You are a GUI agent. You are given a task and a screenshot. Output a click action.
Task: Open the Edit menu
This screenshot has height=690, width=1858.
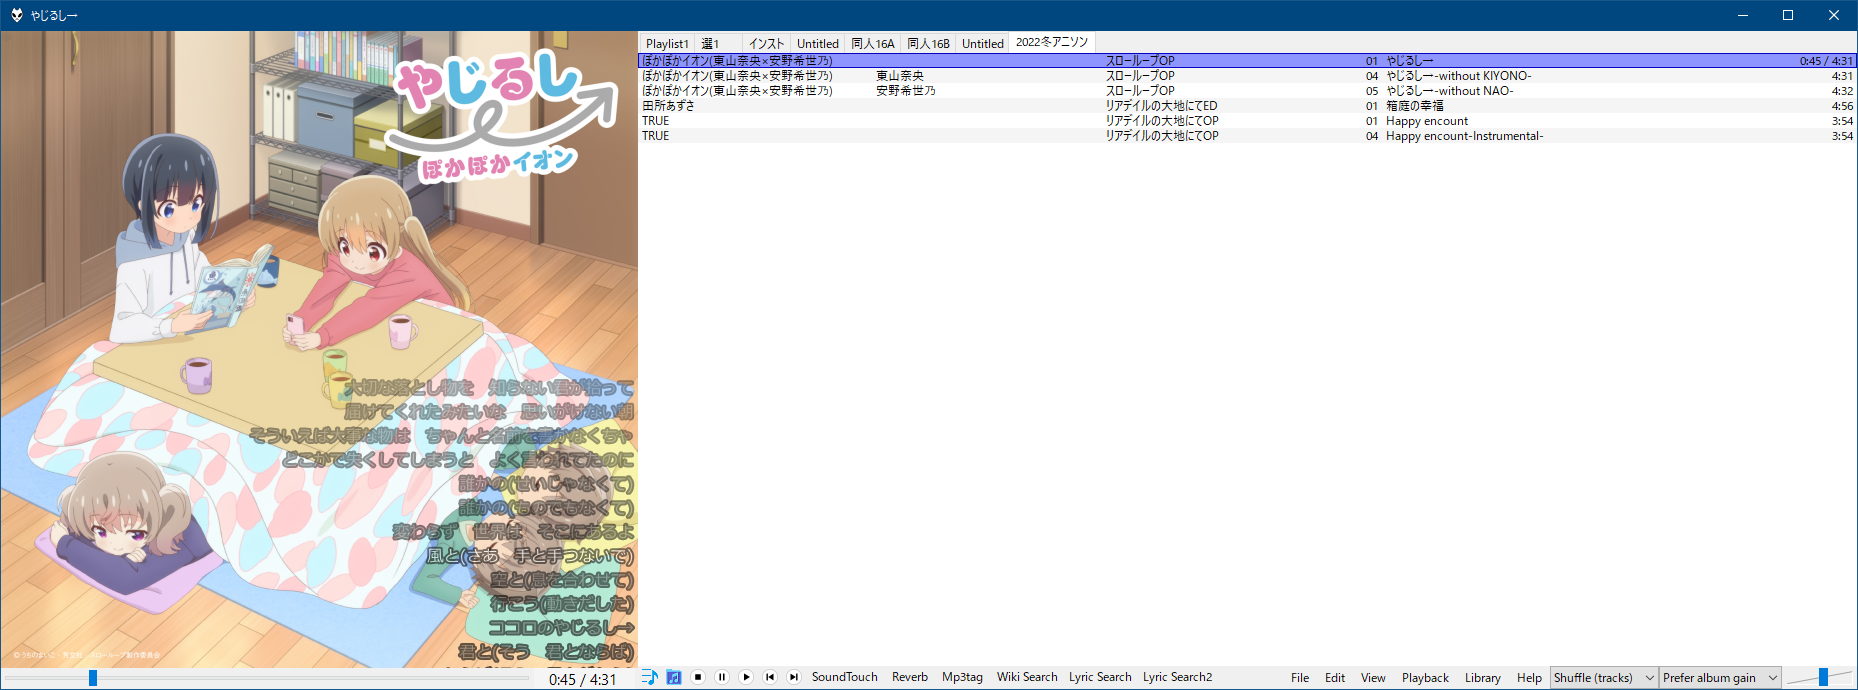click(x=1335, y=678)
